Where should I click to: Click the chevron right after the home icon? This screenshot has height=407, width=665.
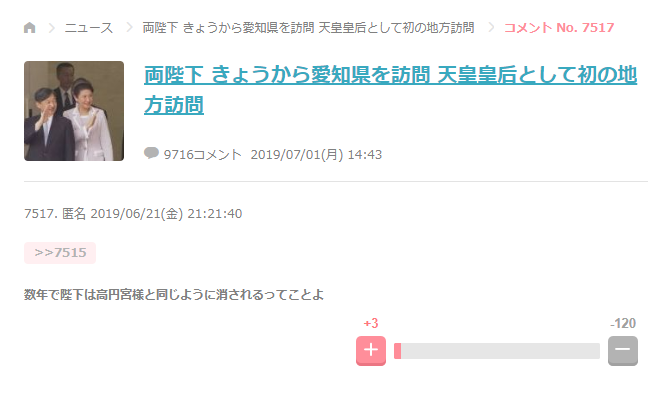tap(49, 28)
